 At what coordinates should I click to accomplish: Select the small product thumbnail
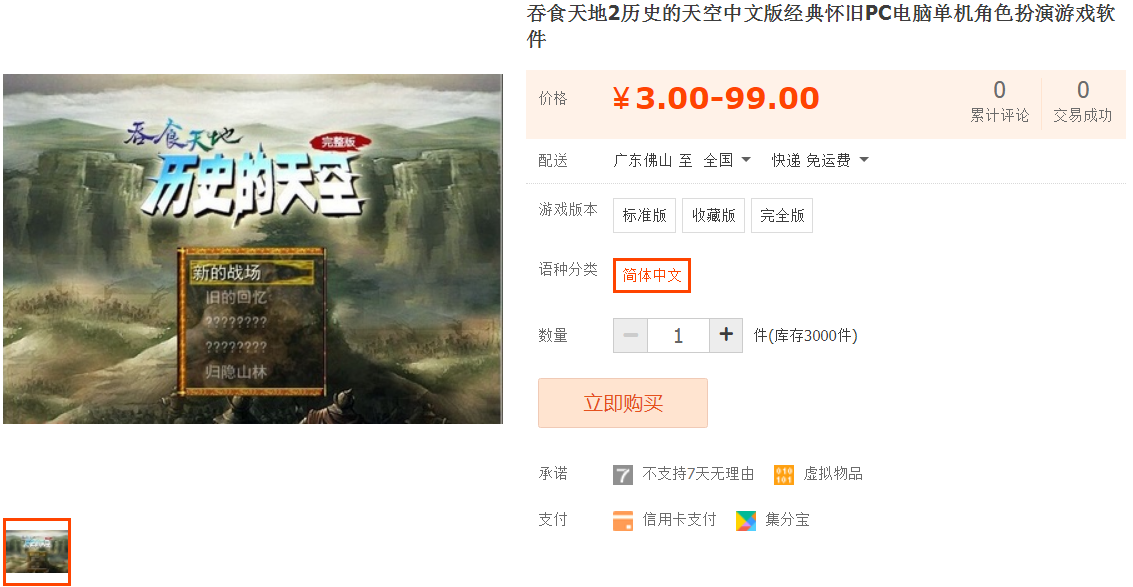[36, 552]
